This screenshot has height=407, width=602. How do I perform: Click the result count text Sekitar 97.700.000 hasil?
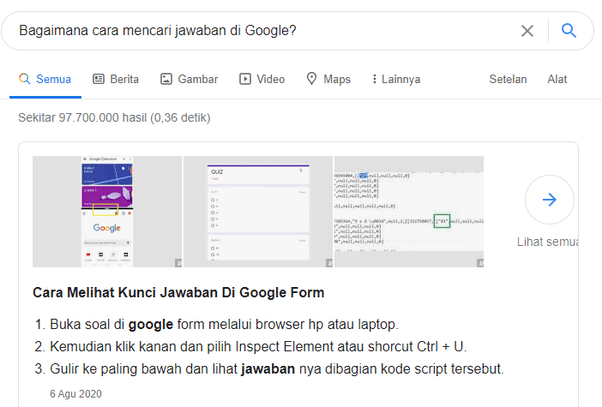click(114, 117)
